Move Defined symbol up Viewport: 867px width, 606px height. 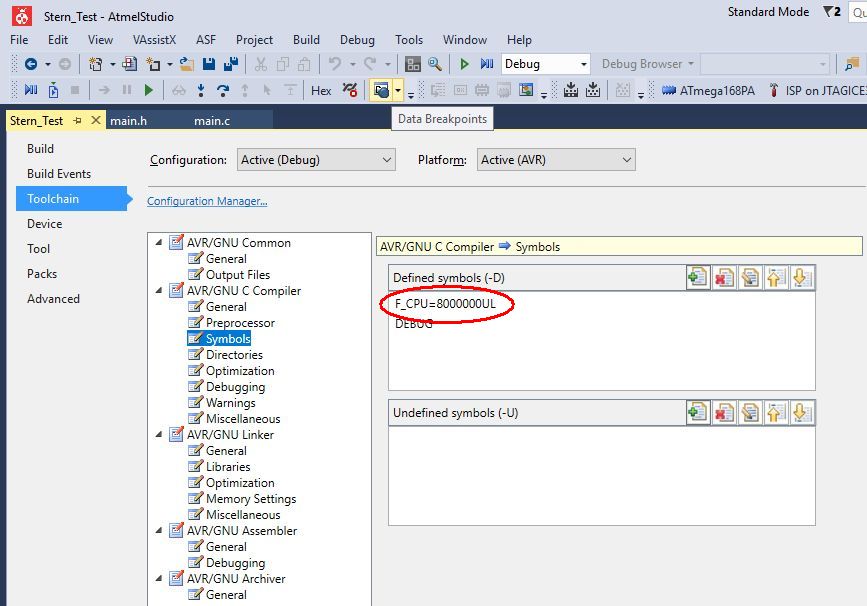click(x=775, y=277)
